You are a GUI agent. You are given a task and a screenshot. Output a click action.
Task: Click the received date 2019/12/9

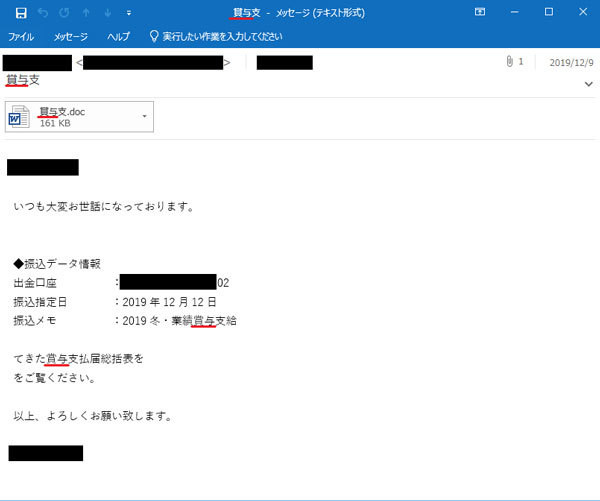coord(571,62)
